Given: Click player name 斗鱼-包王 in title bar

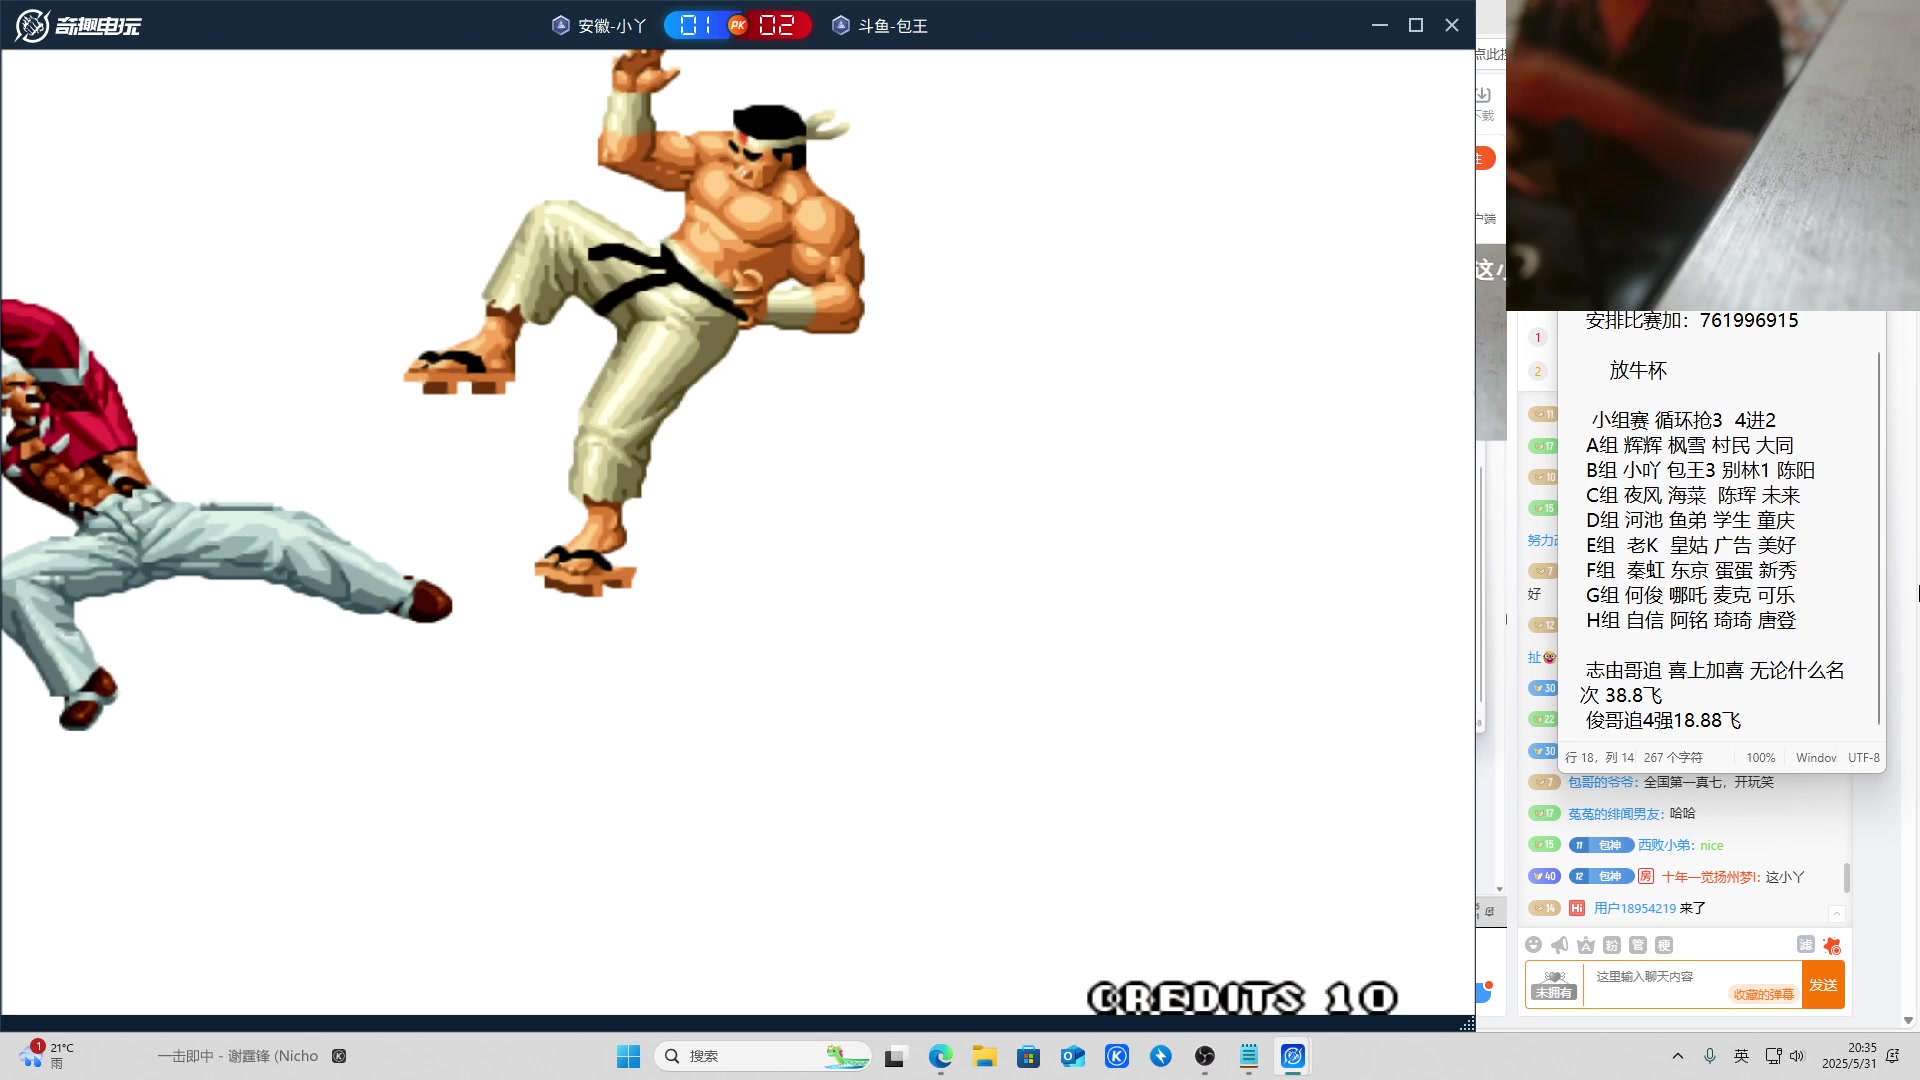Looking at the screenshot, I should coord(893,26).
